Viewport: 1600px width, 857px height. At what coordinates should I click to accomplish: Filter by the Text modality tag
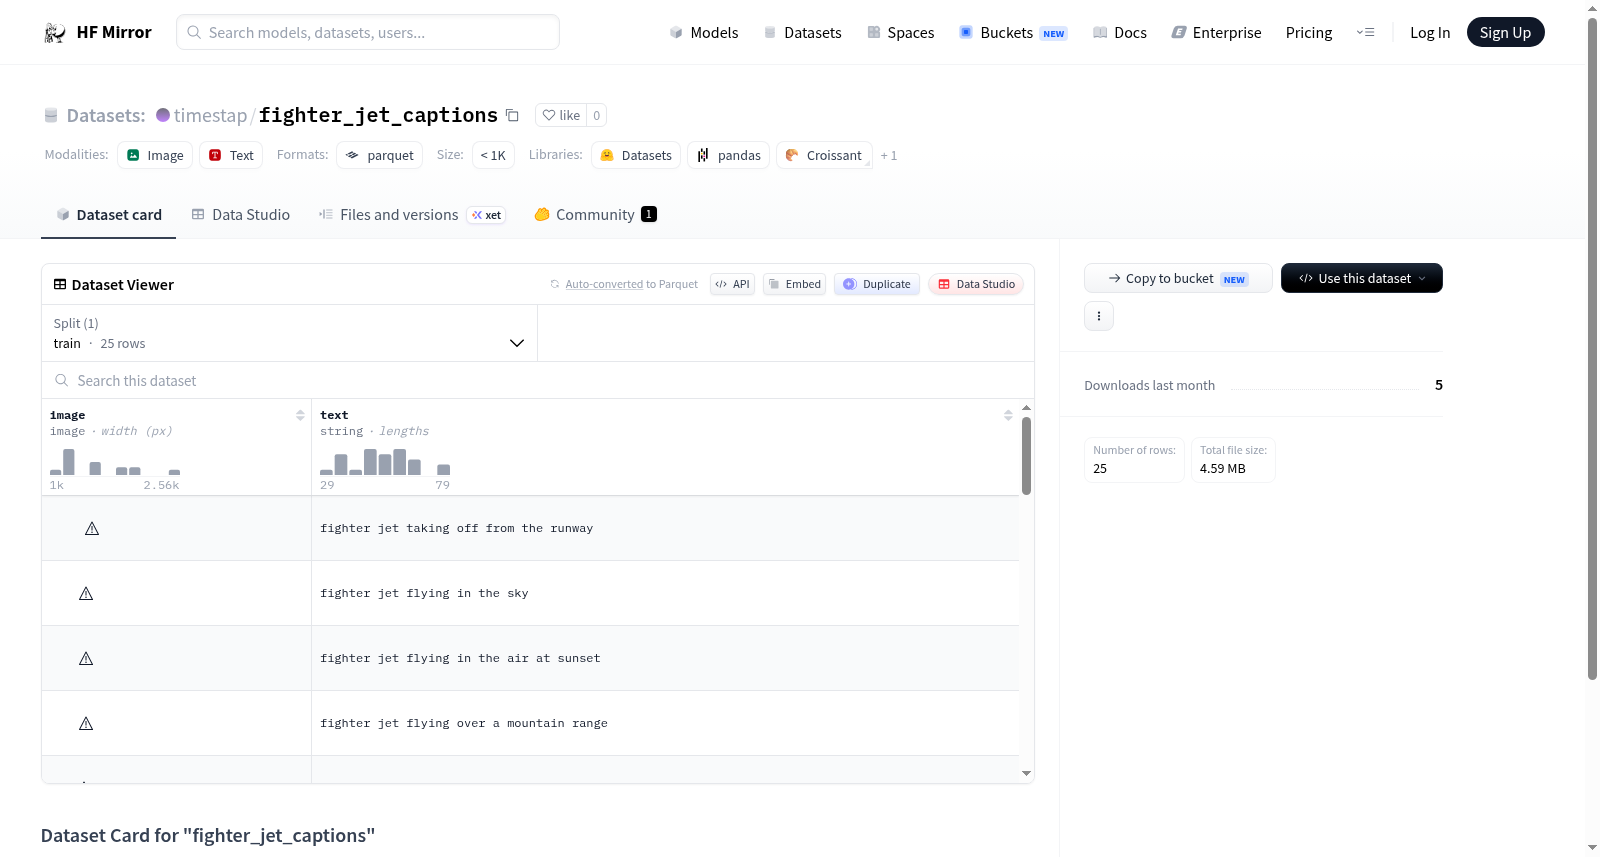coord(231,155)
